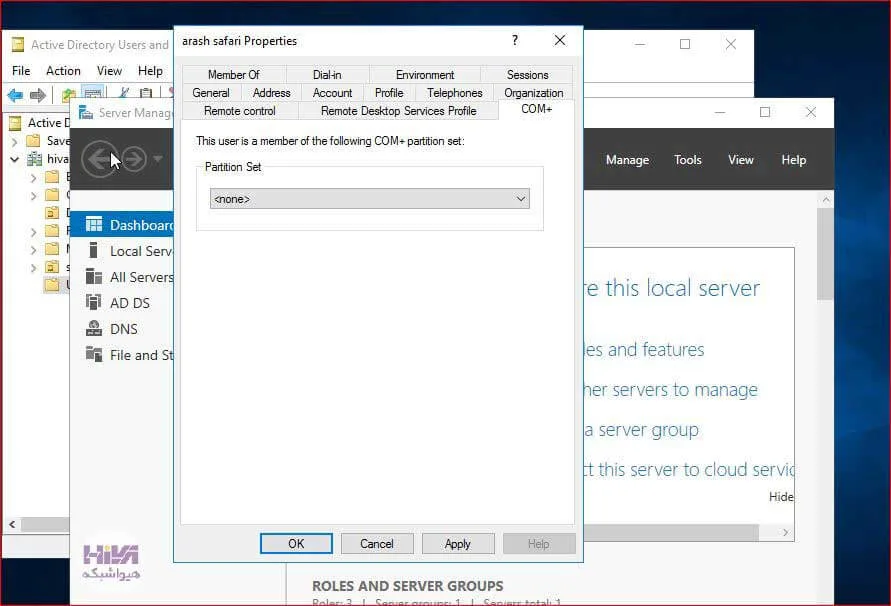Click the question mark help icon in Properties dialog
Screen dimensions: 891x606
click(515, 40)
